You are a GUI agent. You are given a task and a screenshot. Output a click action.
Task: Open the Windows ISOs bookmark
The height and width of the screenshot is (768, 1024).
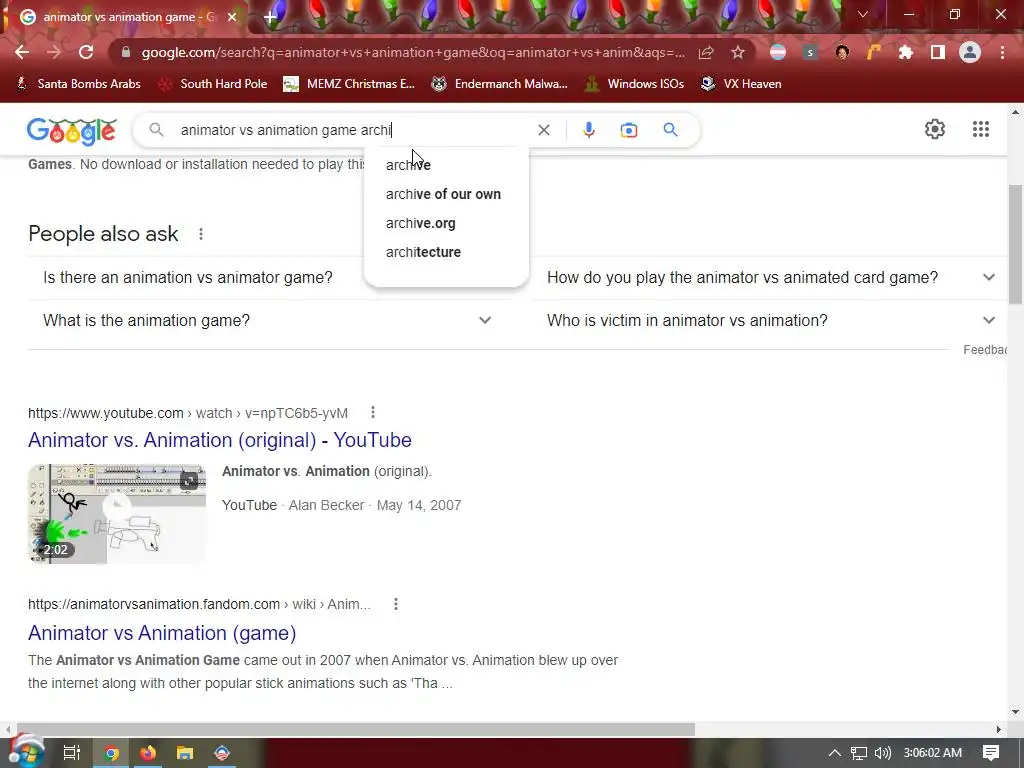(x=634, y=84)
